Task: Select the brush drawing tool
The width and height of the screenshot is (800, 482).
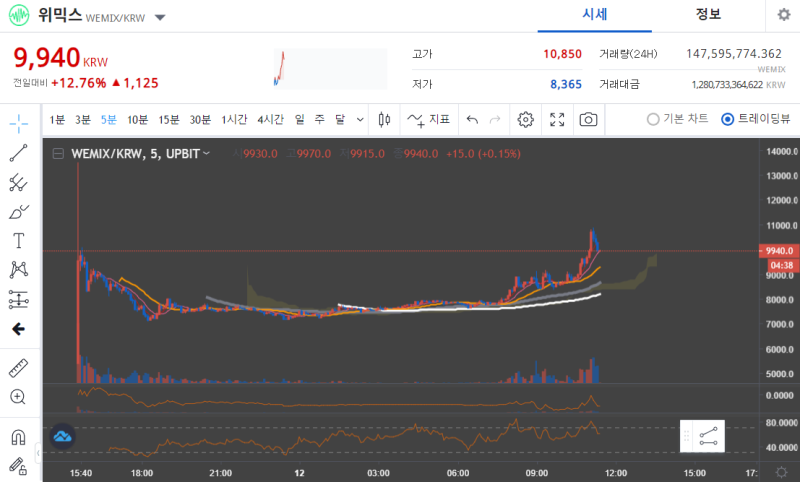Action: click(19, 212)
